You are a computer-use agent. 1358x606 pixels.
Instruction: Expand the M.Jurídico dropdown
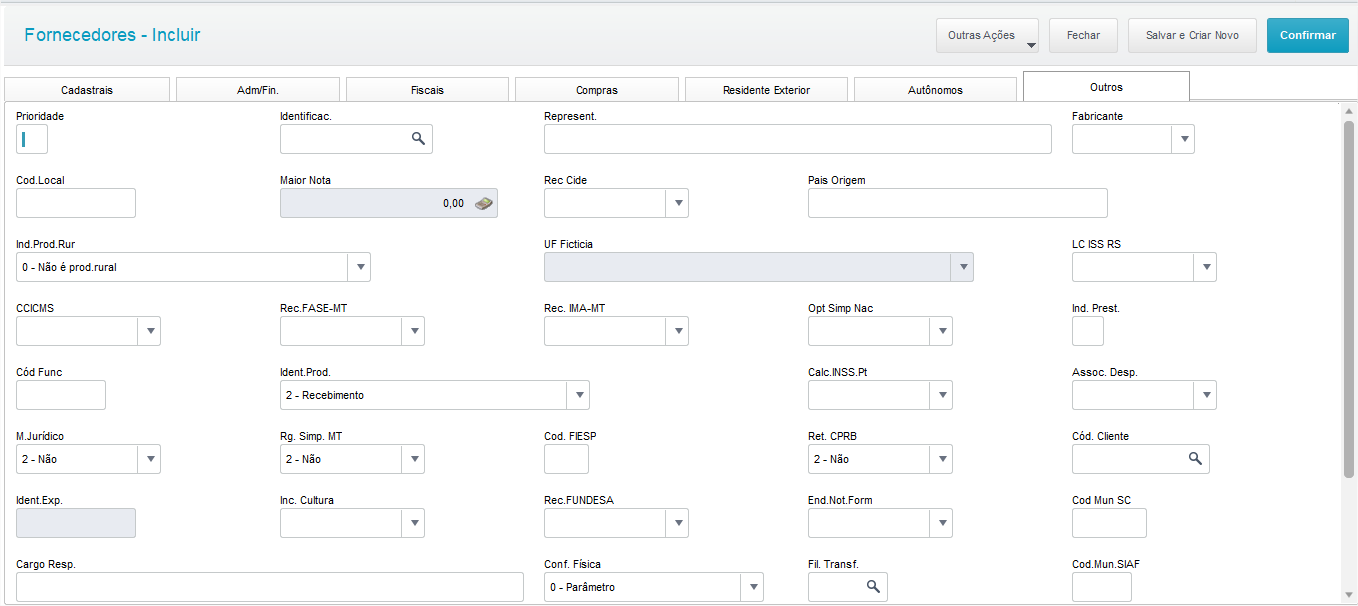(x=149, y=459)
